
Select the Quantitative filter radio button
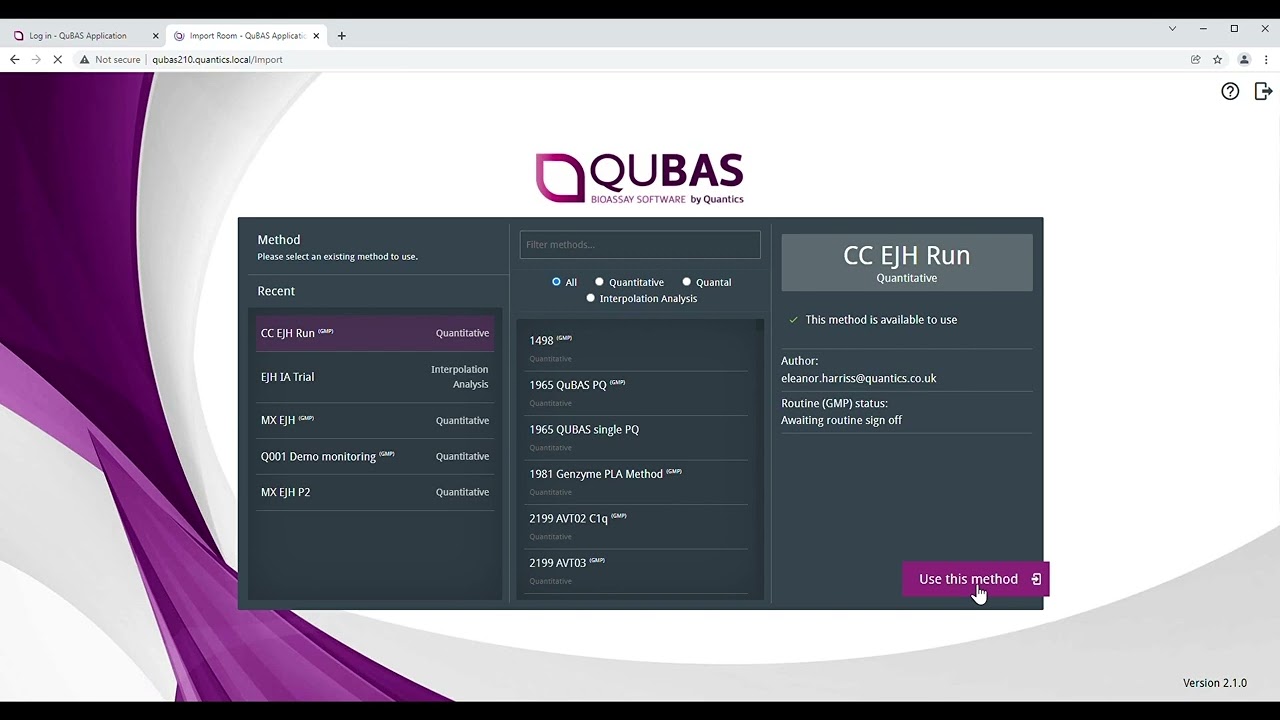599,282
